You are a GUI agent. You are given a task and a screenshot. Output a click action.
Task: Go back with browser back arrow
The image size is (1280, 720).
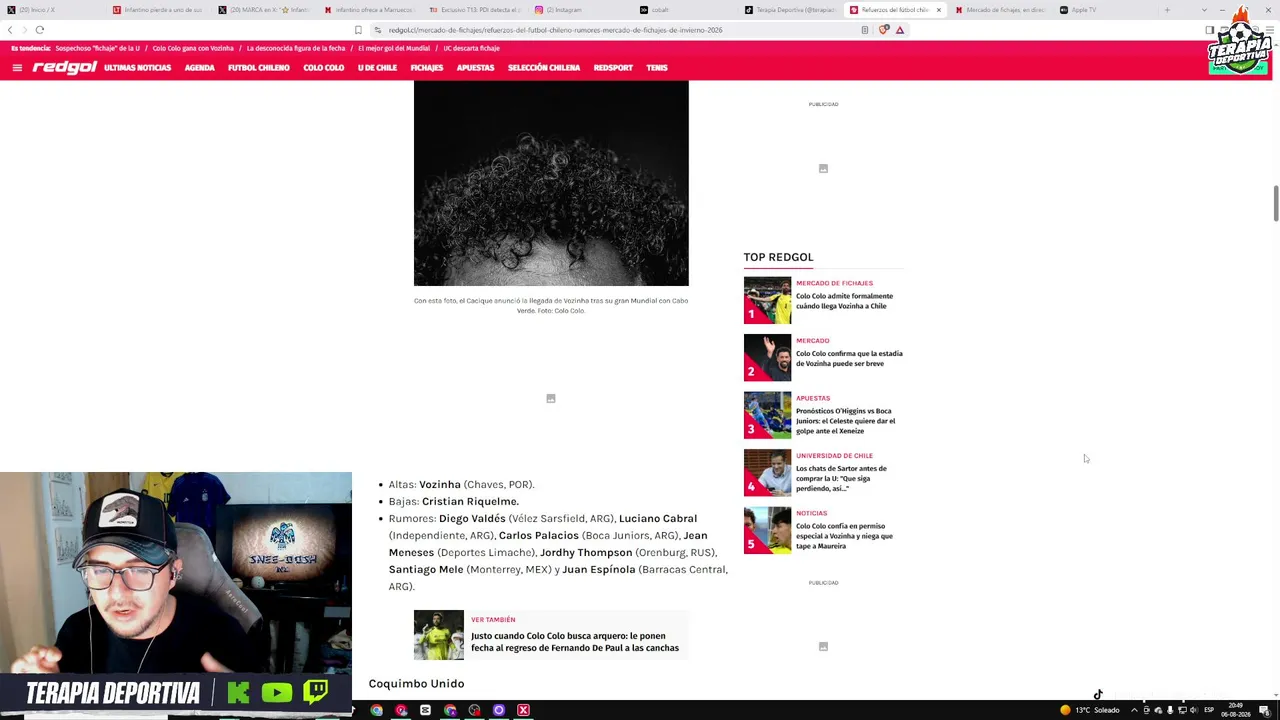point(10,30)
